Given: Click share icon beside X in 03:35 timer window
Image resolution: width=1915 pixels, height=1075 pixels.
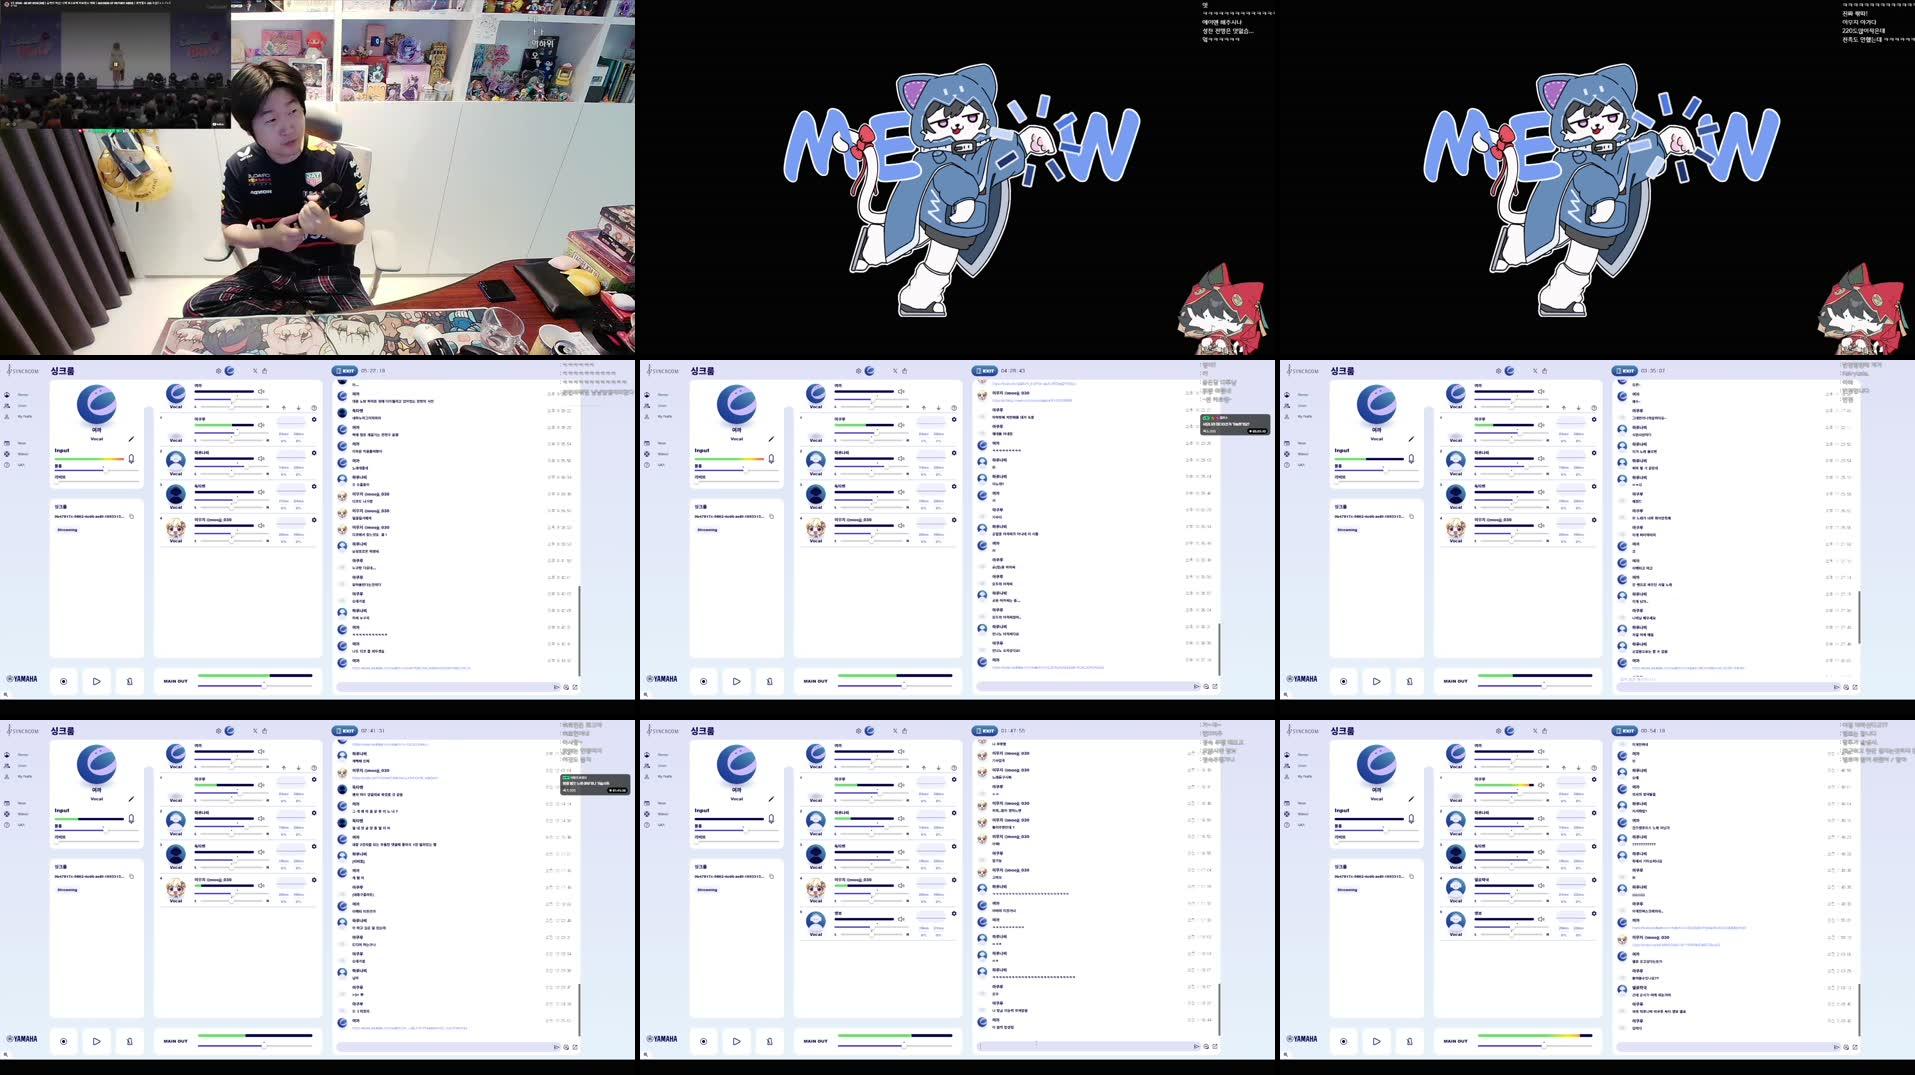Looking at the screenshot, I should 1544,371.
